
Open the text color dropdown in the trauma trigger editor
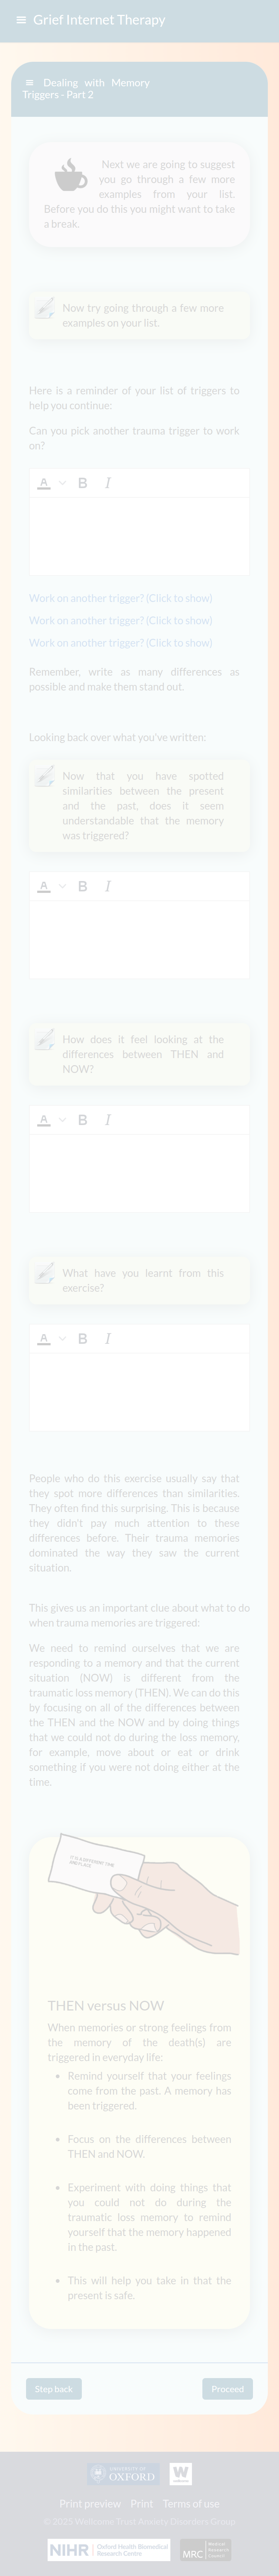(x=62, y=483)
